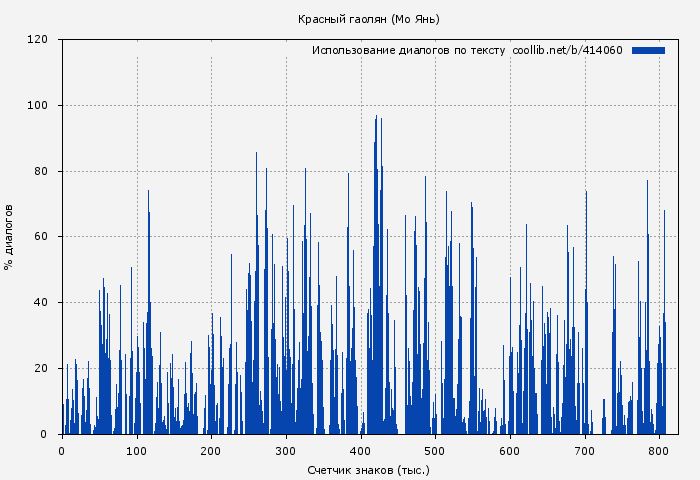
Task: Click the 800 tick label on x-axis
Action: click(x=659, y=451)
